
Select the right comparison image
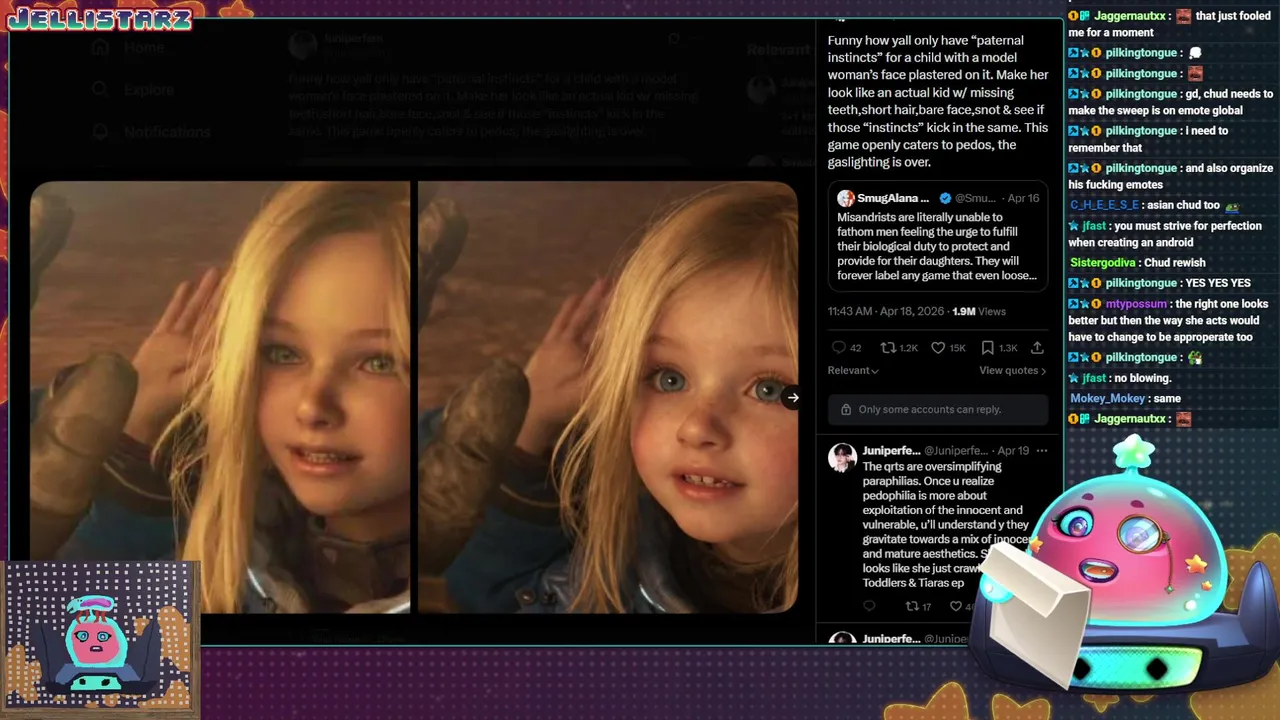point(607,397)
